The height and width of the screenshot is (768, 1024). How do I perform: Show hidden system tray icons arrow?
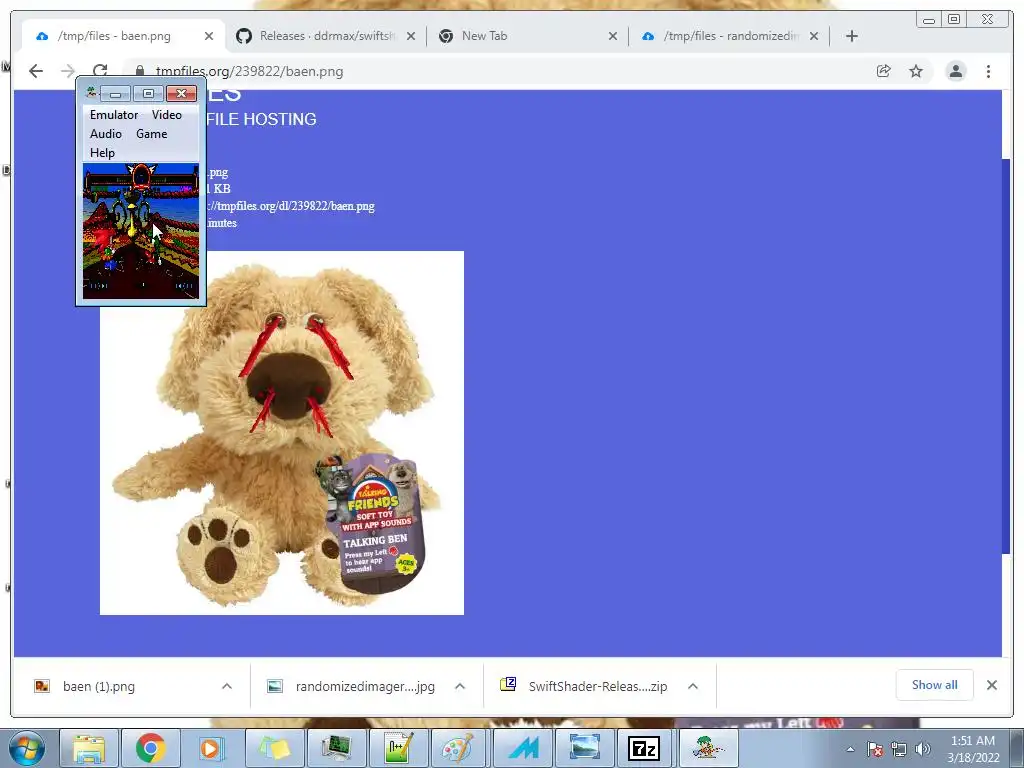pyautogui.click(x=850, y=749)
